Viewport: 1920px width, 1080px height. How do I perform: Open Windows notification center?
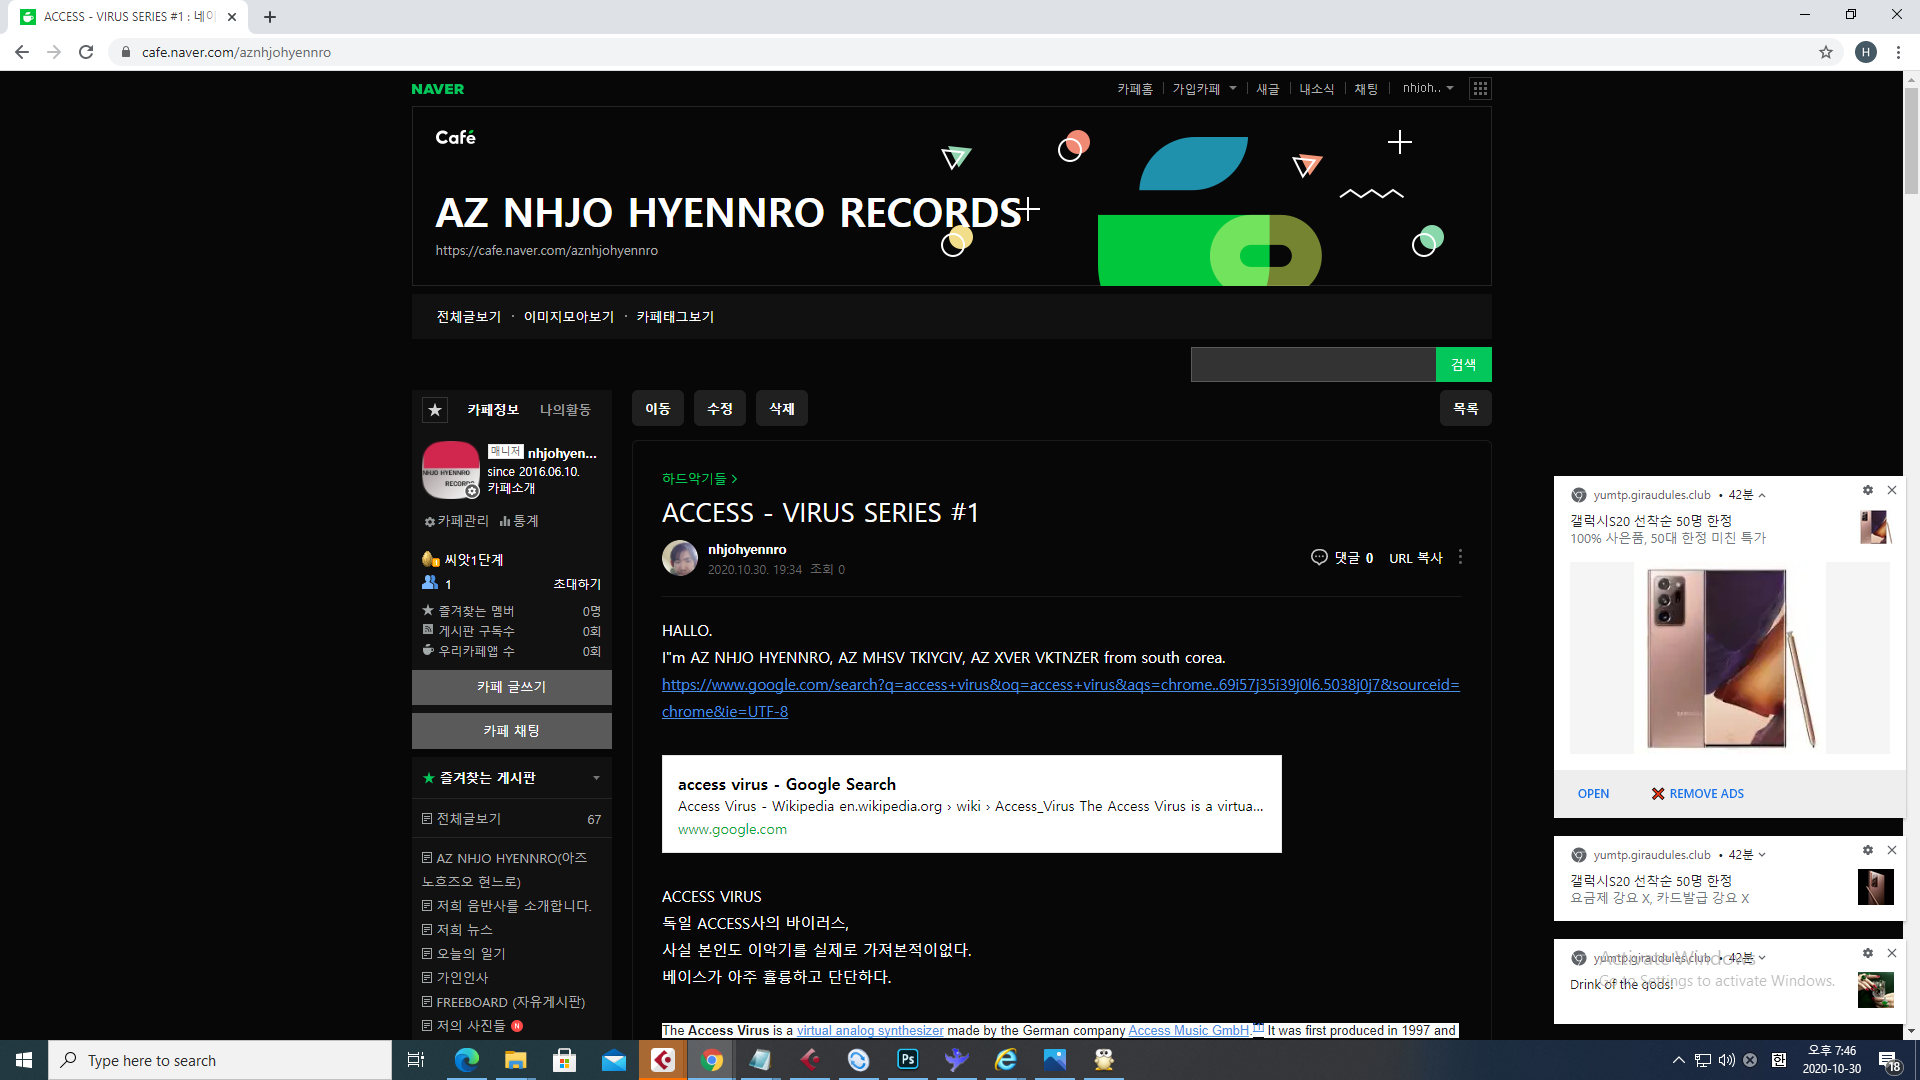coord(1889,1061)
